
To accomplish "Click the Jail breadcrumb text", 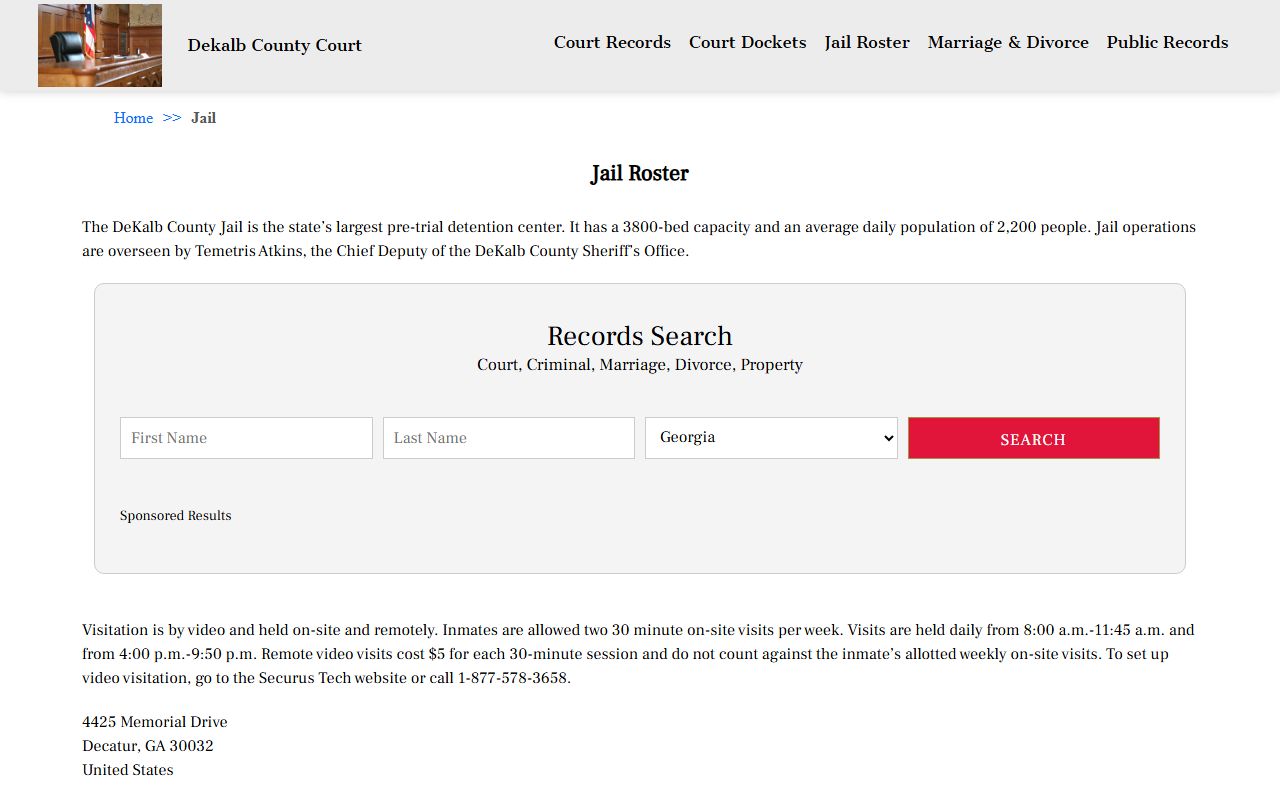I will click(x=204, y=118).
